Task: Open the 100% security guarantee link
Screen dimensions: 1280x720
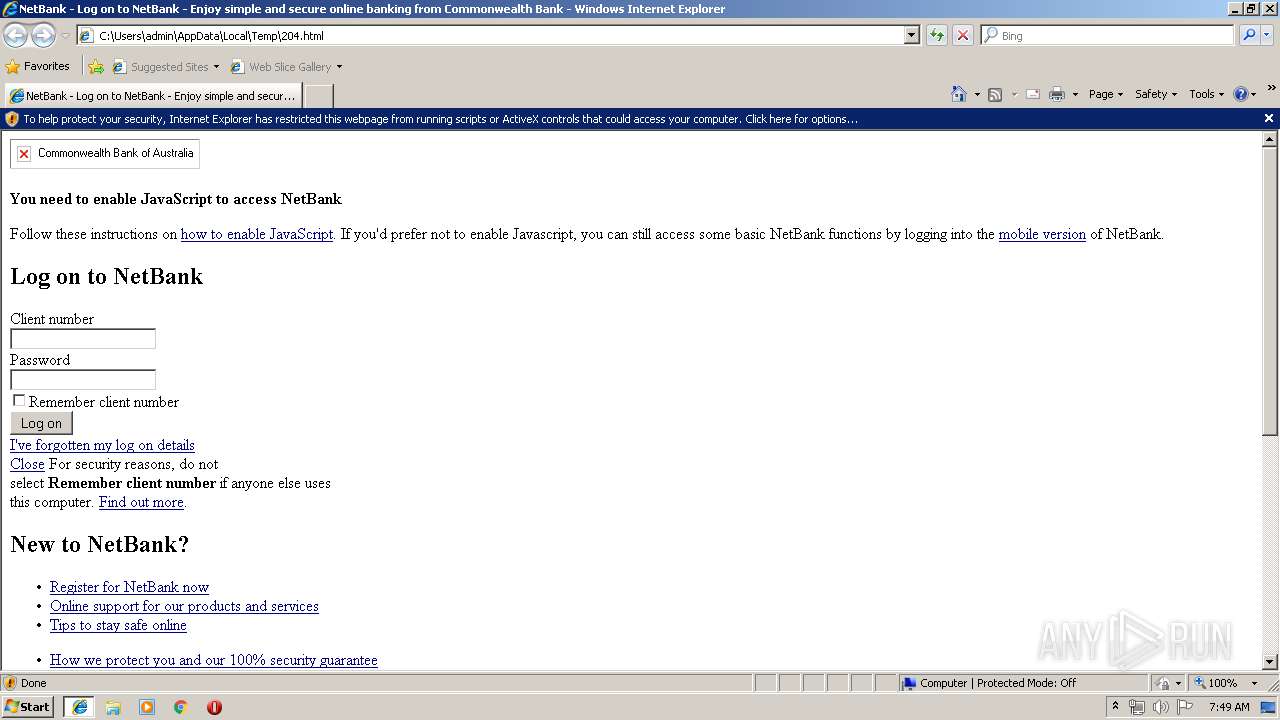Action: point(214,660)
